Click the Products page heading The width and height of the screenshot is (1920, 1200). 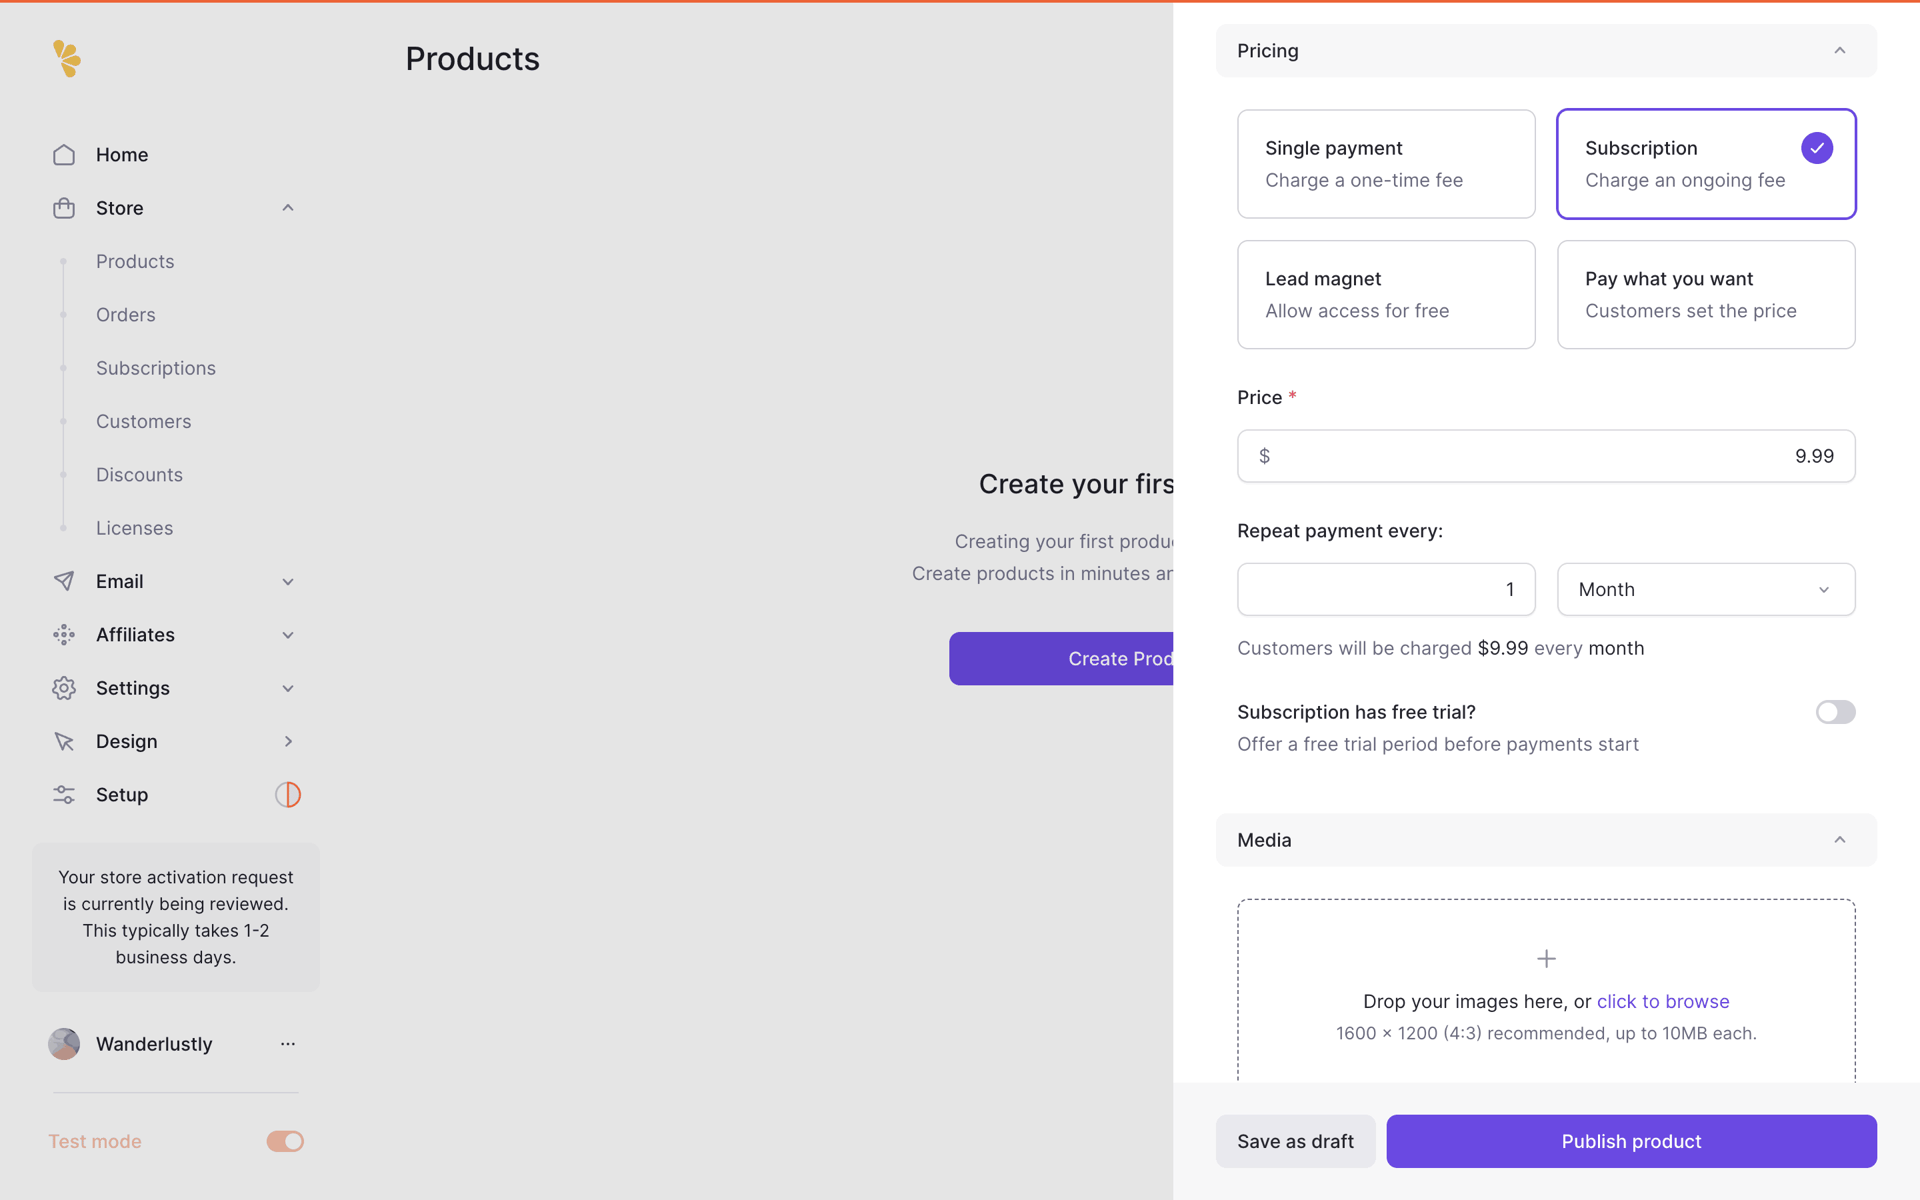472,59
